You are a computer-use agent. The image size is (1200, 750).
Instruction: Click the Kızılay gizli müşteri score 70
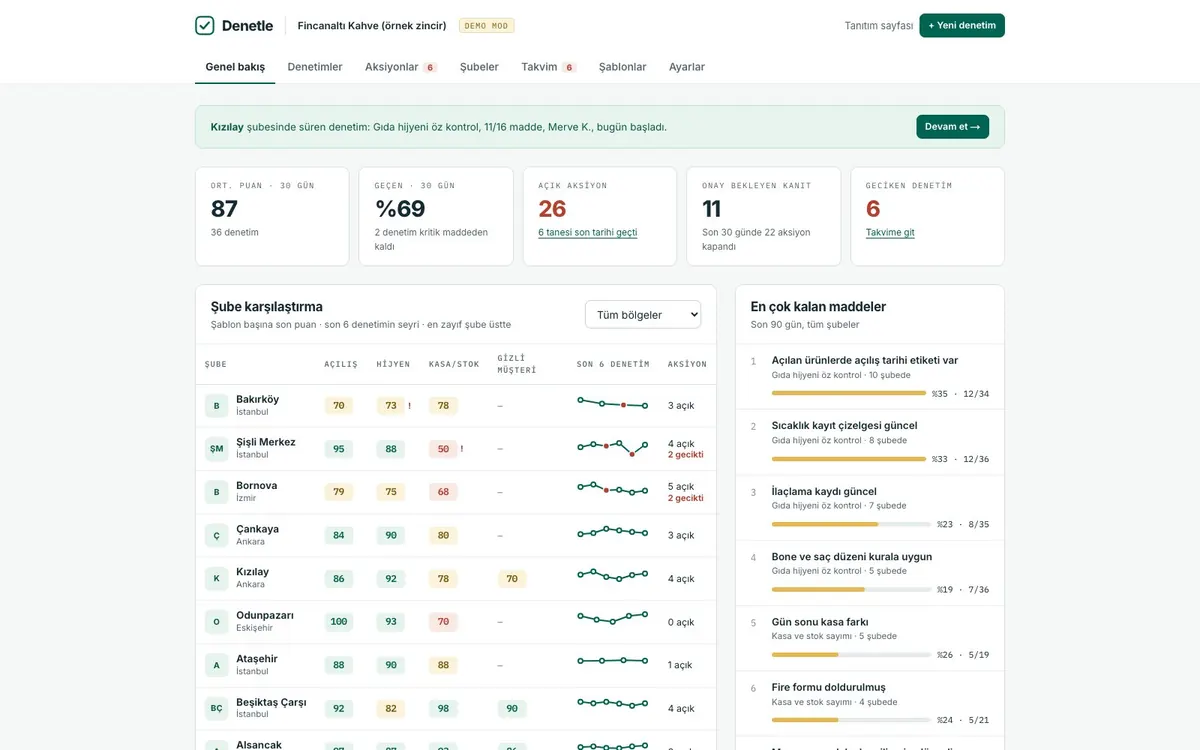[512, 578]
